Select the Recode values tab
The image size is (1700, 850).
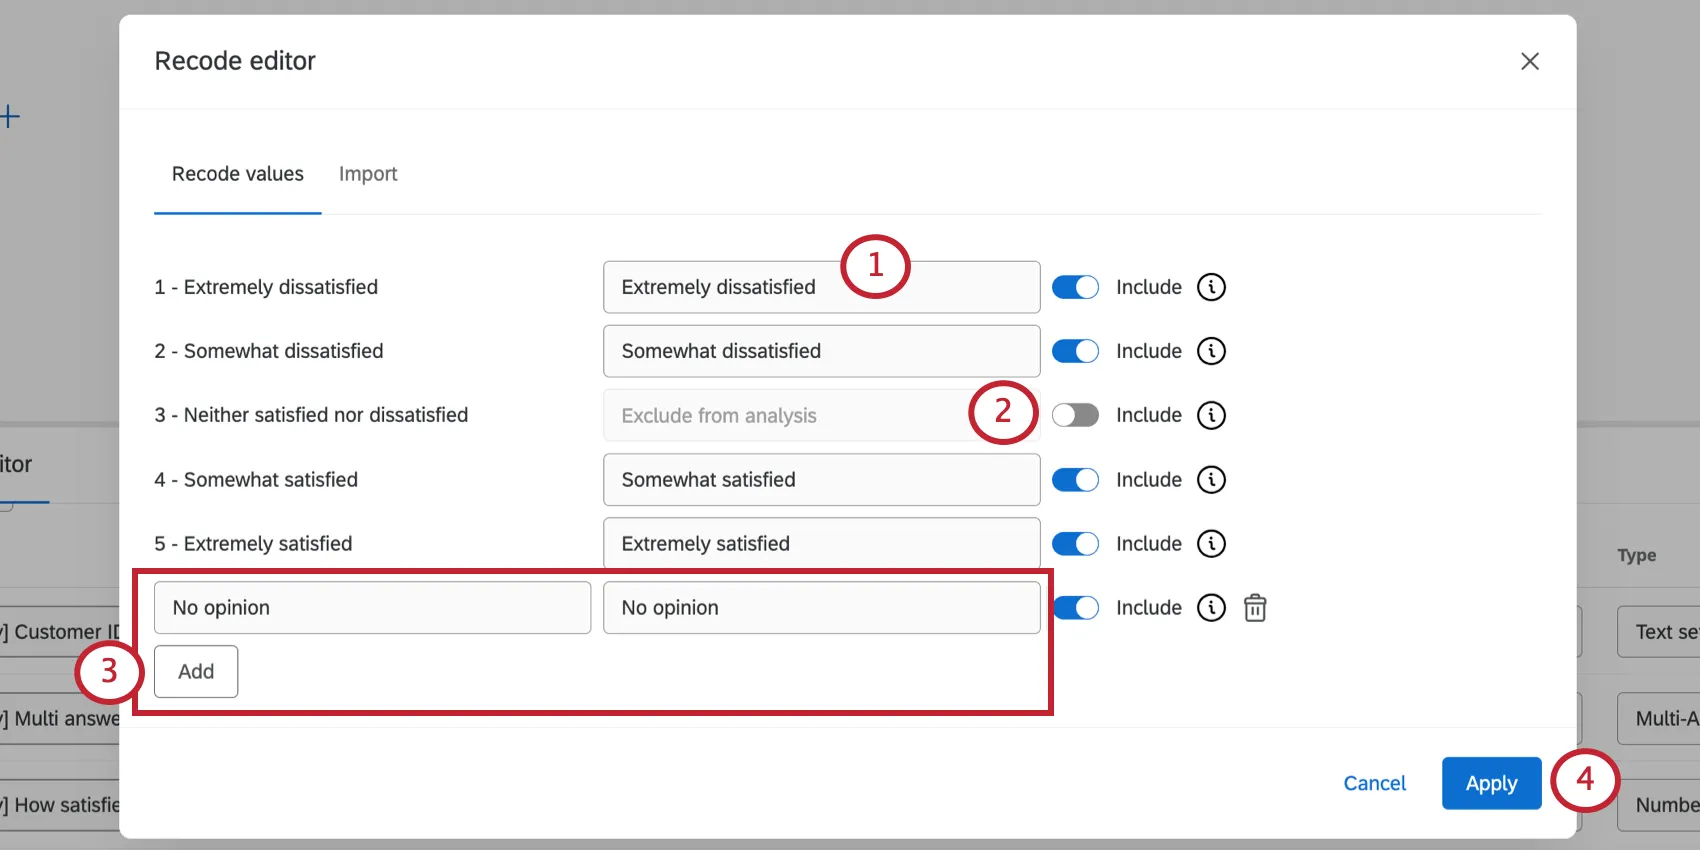click(238, 174)
